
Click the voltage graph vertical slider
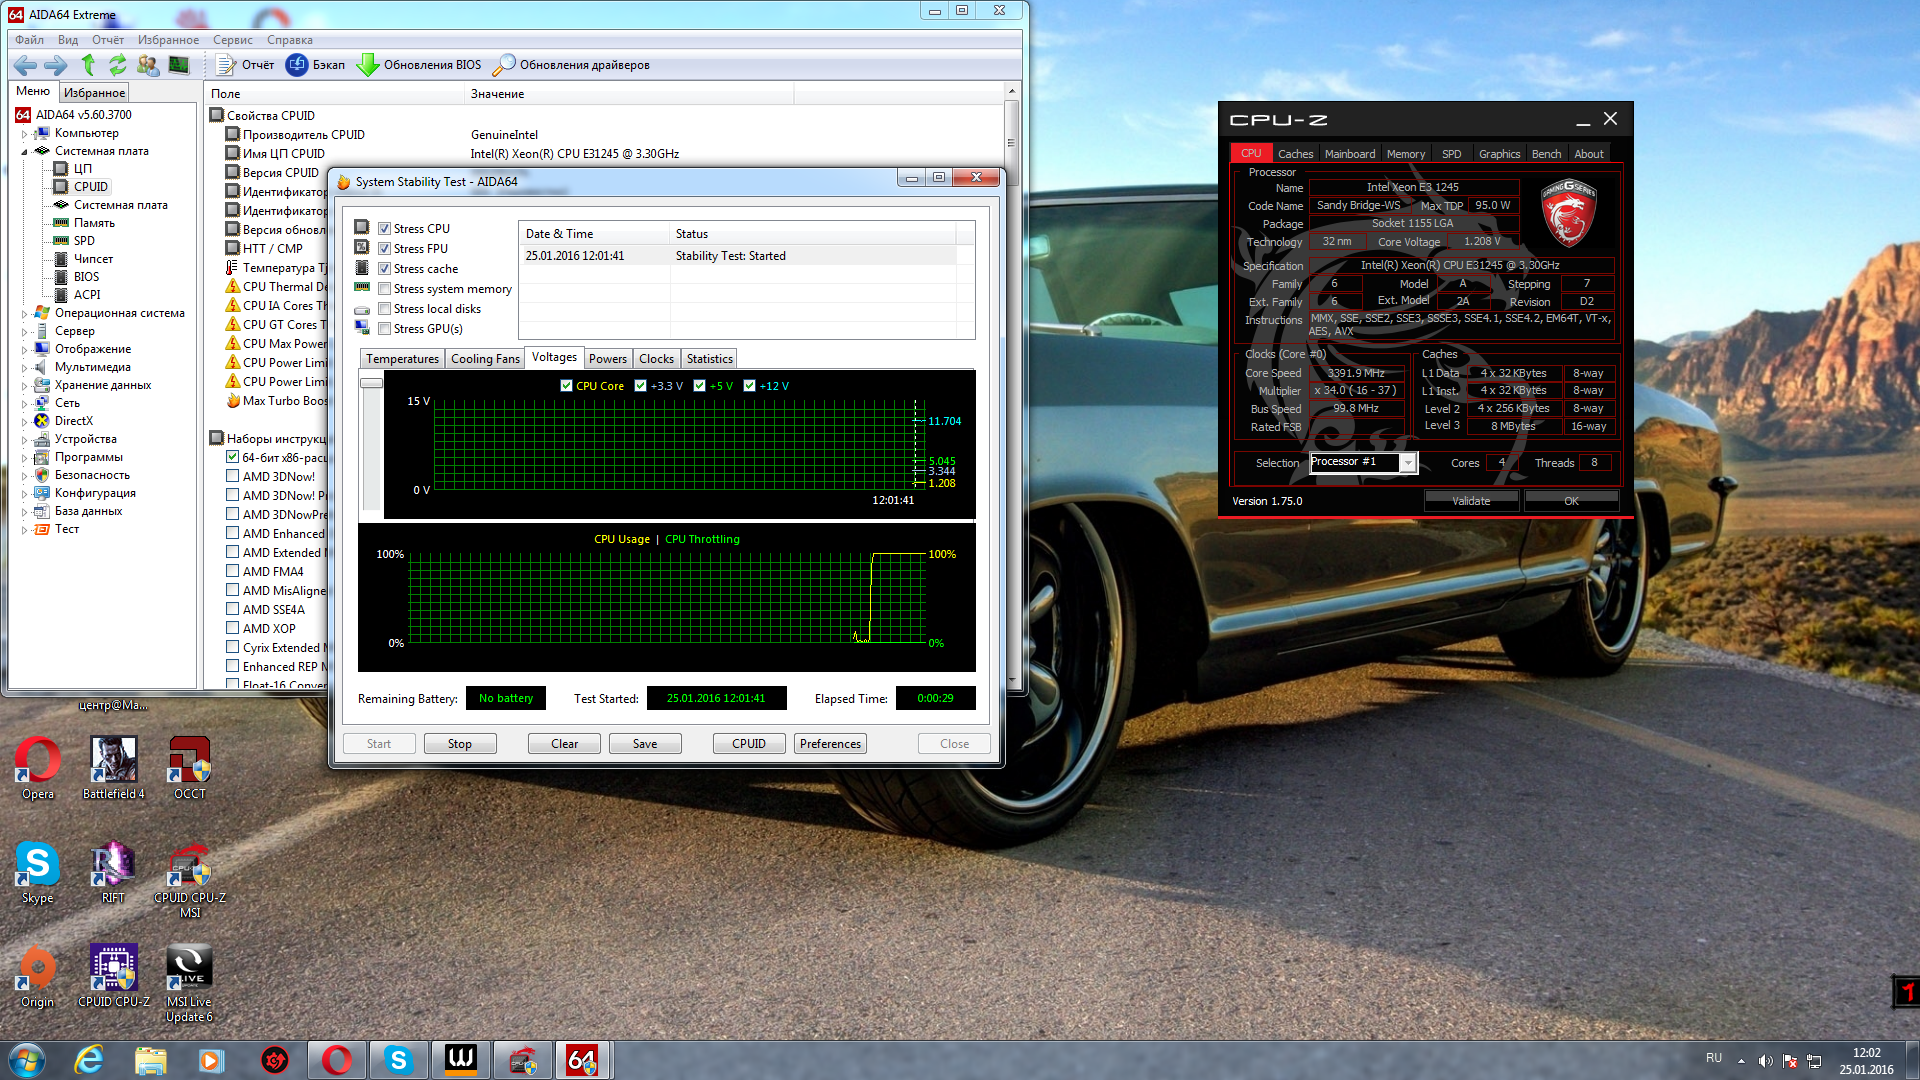pos(371,383)
